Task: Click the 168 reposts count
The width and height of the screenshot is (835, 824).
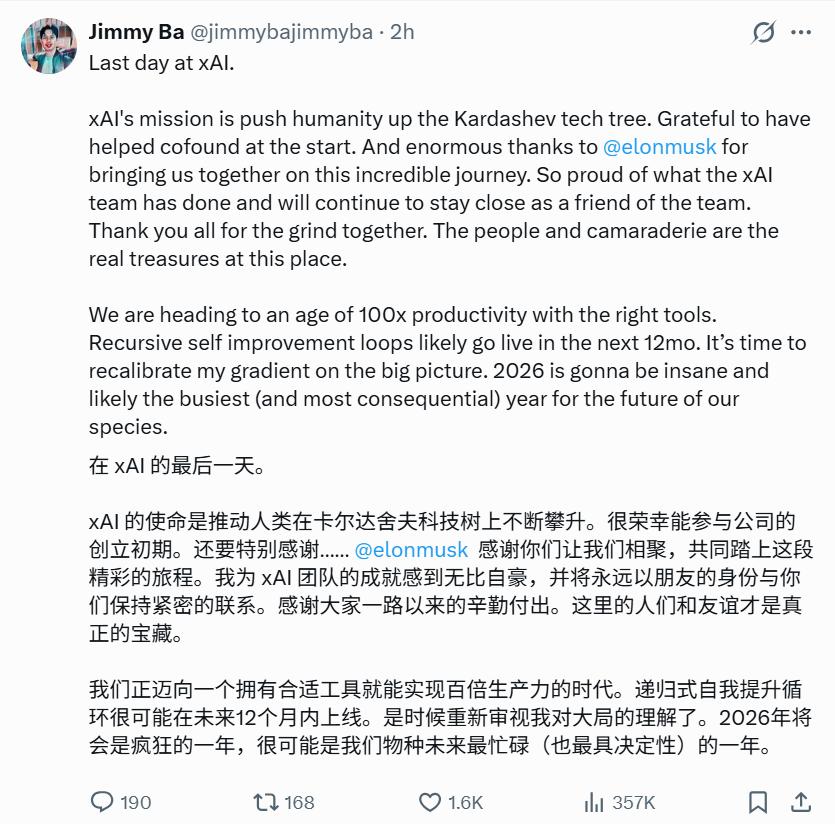Action: pos(299,802)
